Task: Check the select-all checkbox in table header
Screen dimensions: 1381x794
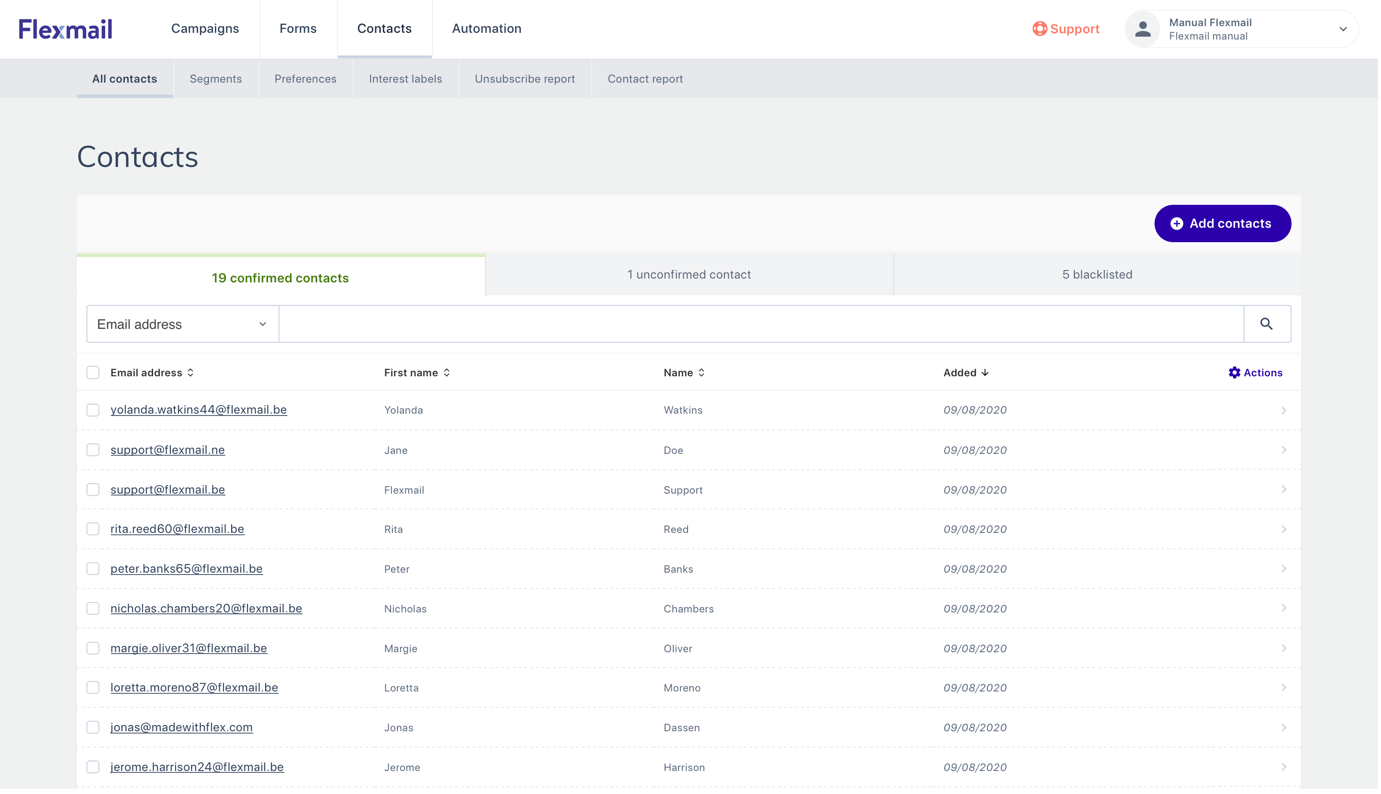Action: [x=93, y=371]
